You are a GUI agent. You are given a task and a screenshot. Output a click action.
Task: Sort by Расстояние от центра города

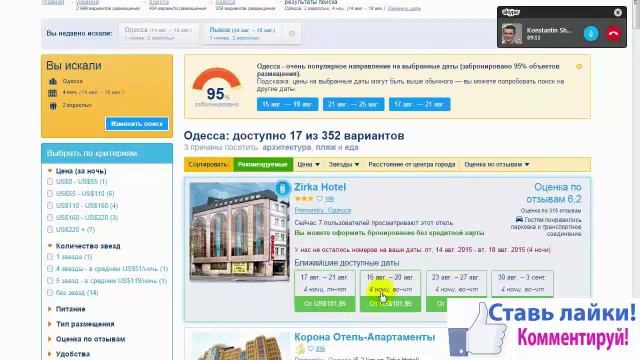point(411,164)
